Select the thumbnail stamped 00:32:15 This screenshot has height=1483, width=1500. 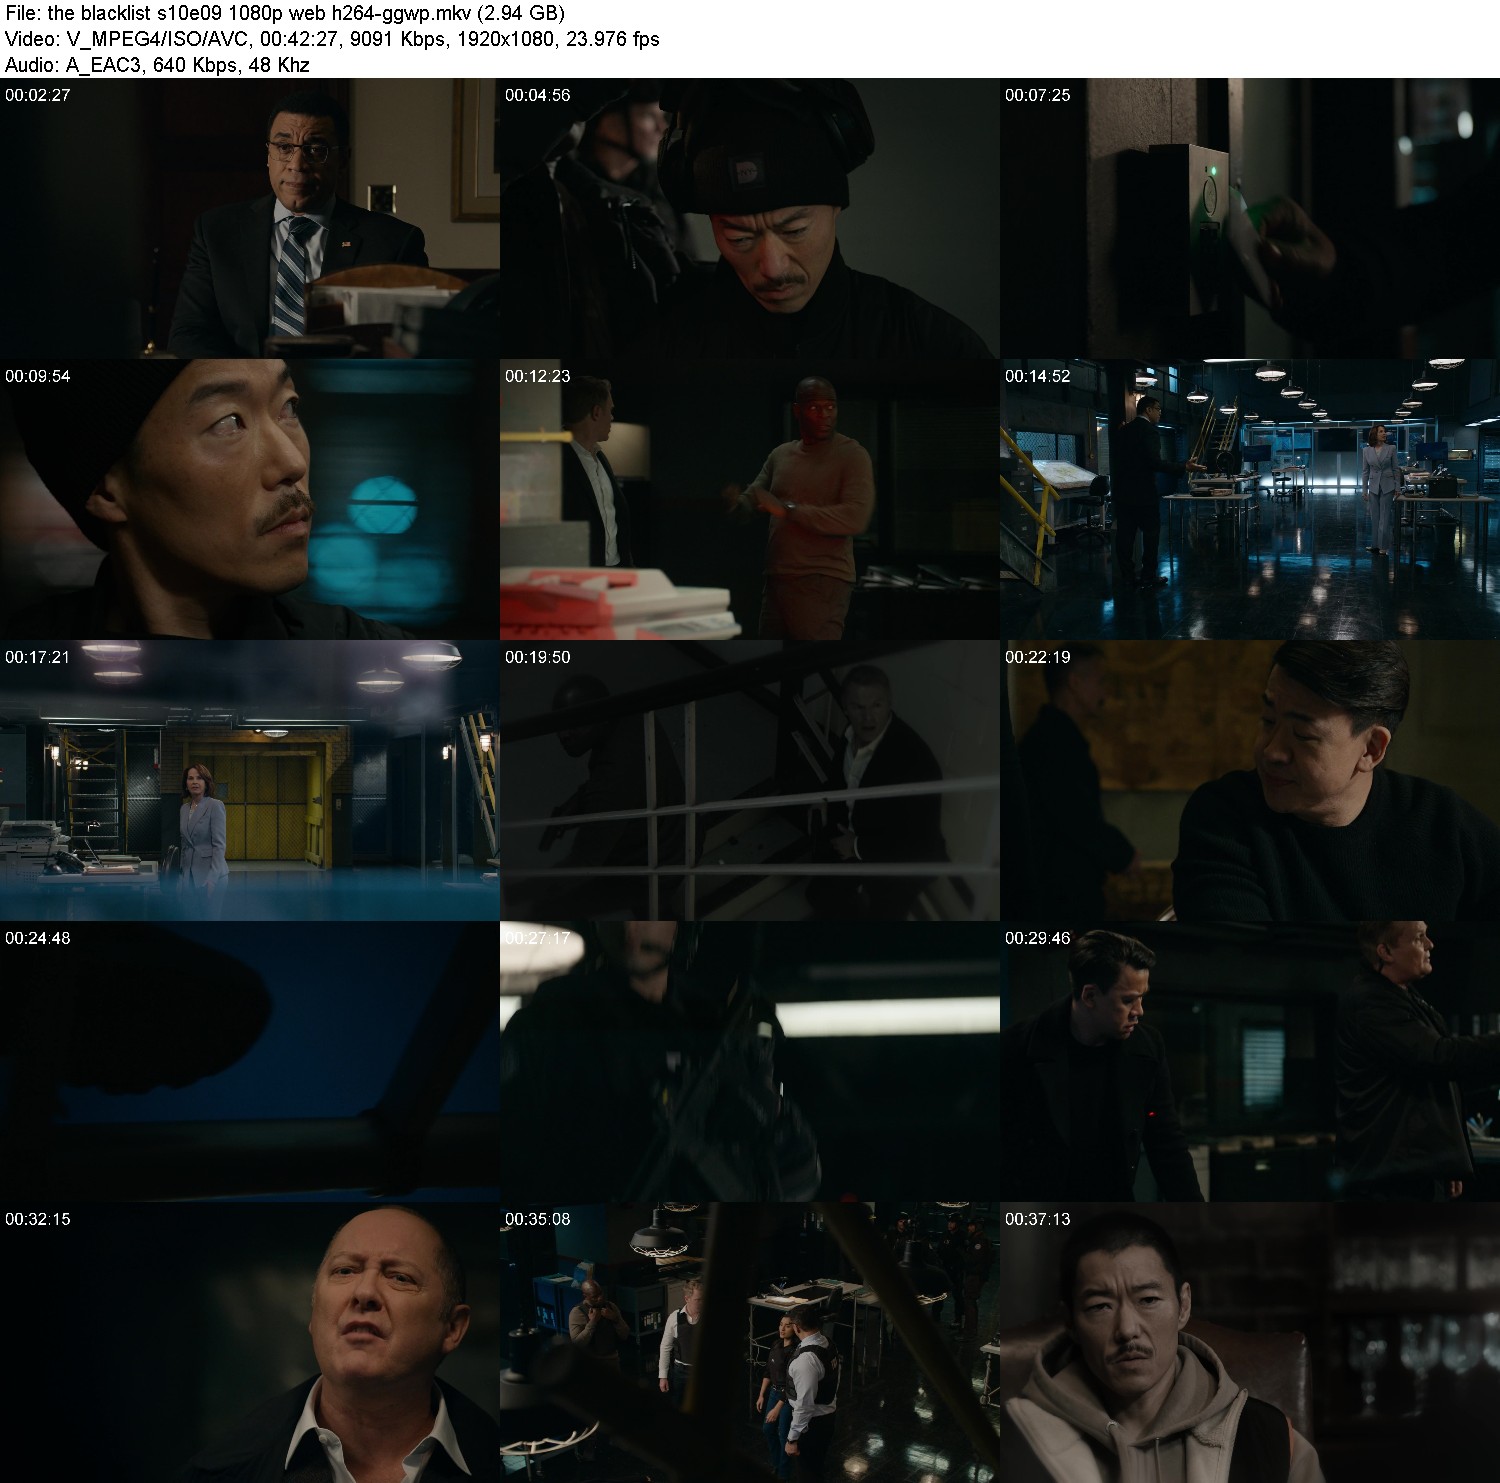coord(250,1342)
